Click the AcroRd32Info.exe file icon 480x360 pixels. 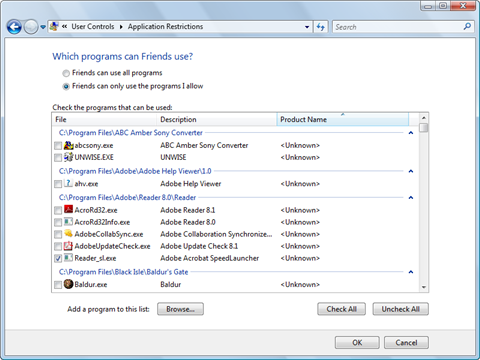click(68, 222)
